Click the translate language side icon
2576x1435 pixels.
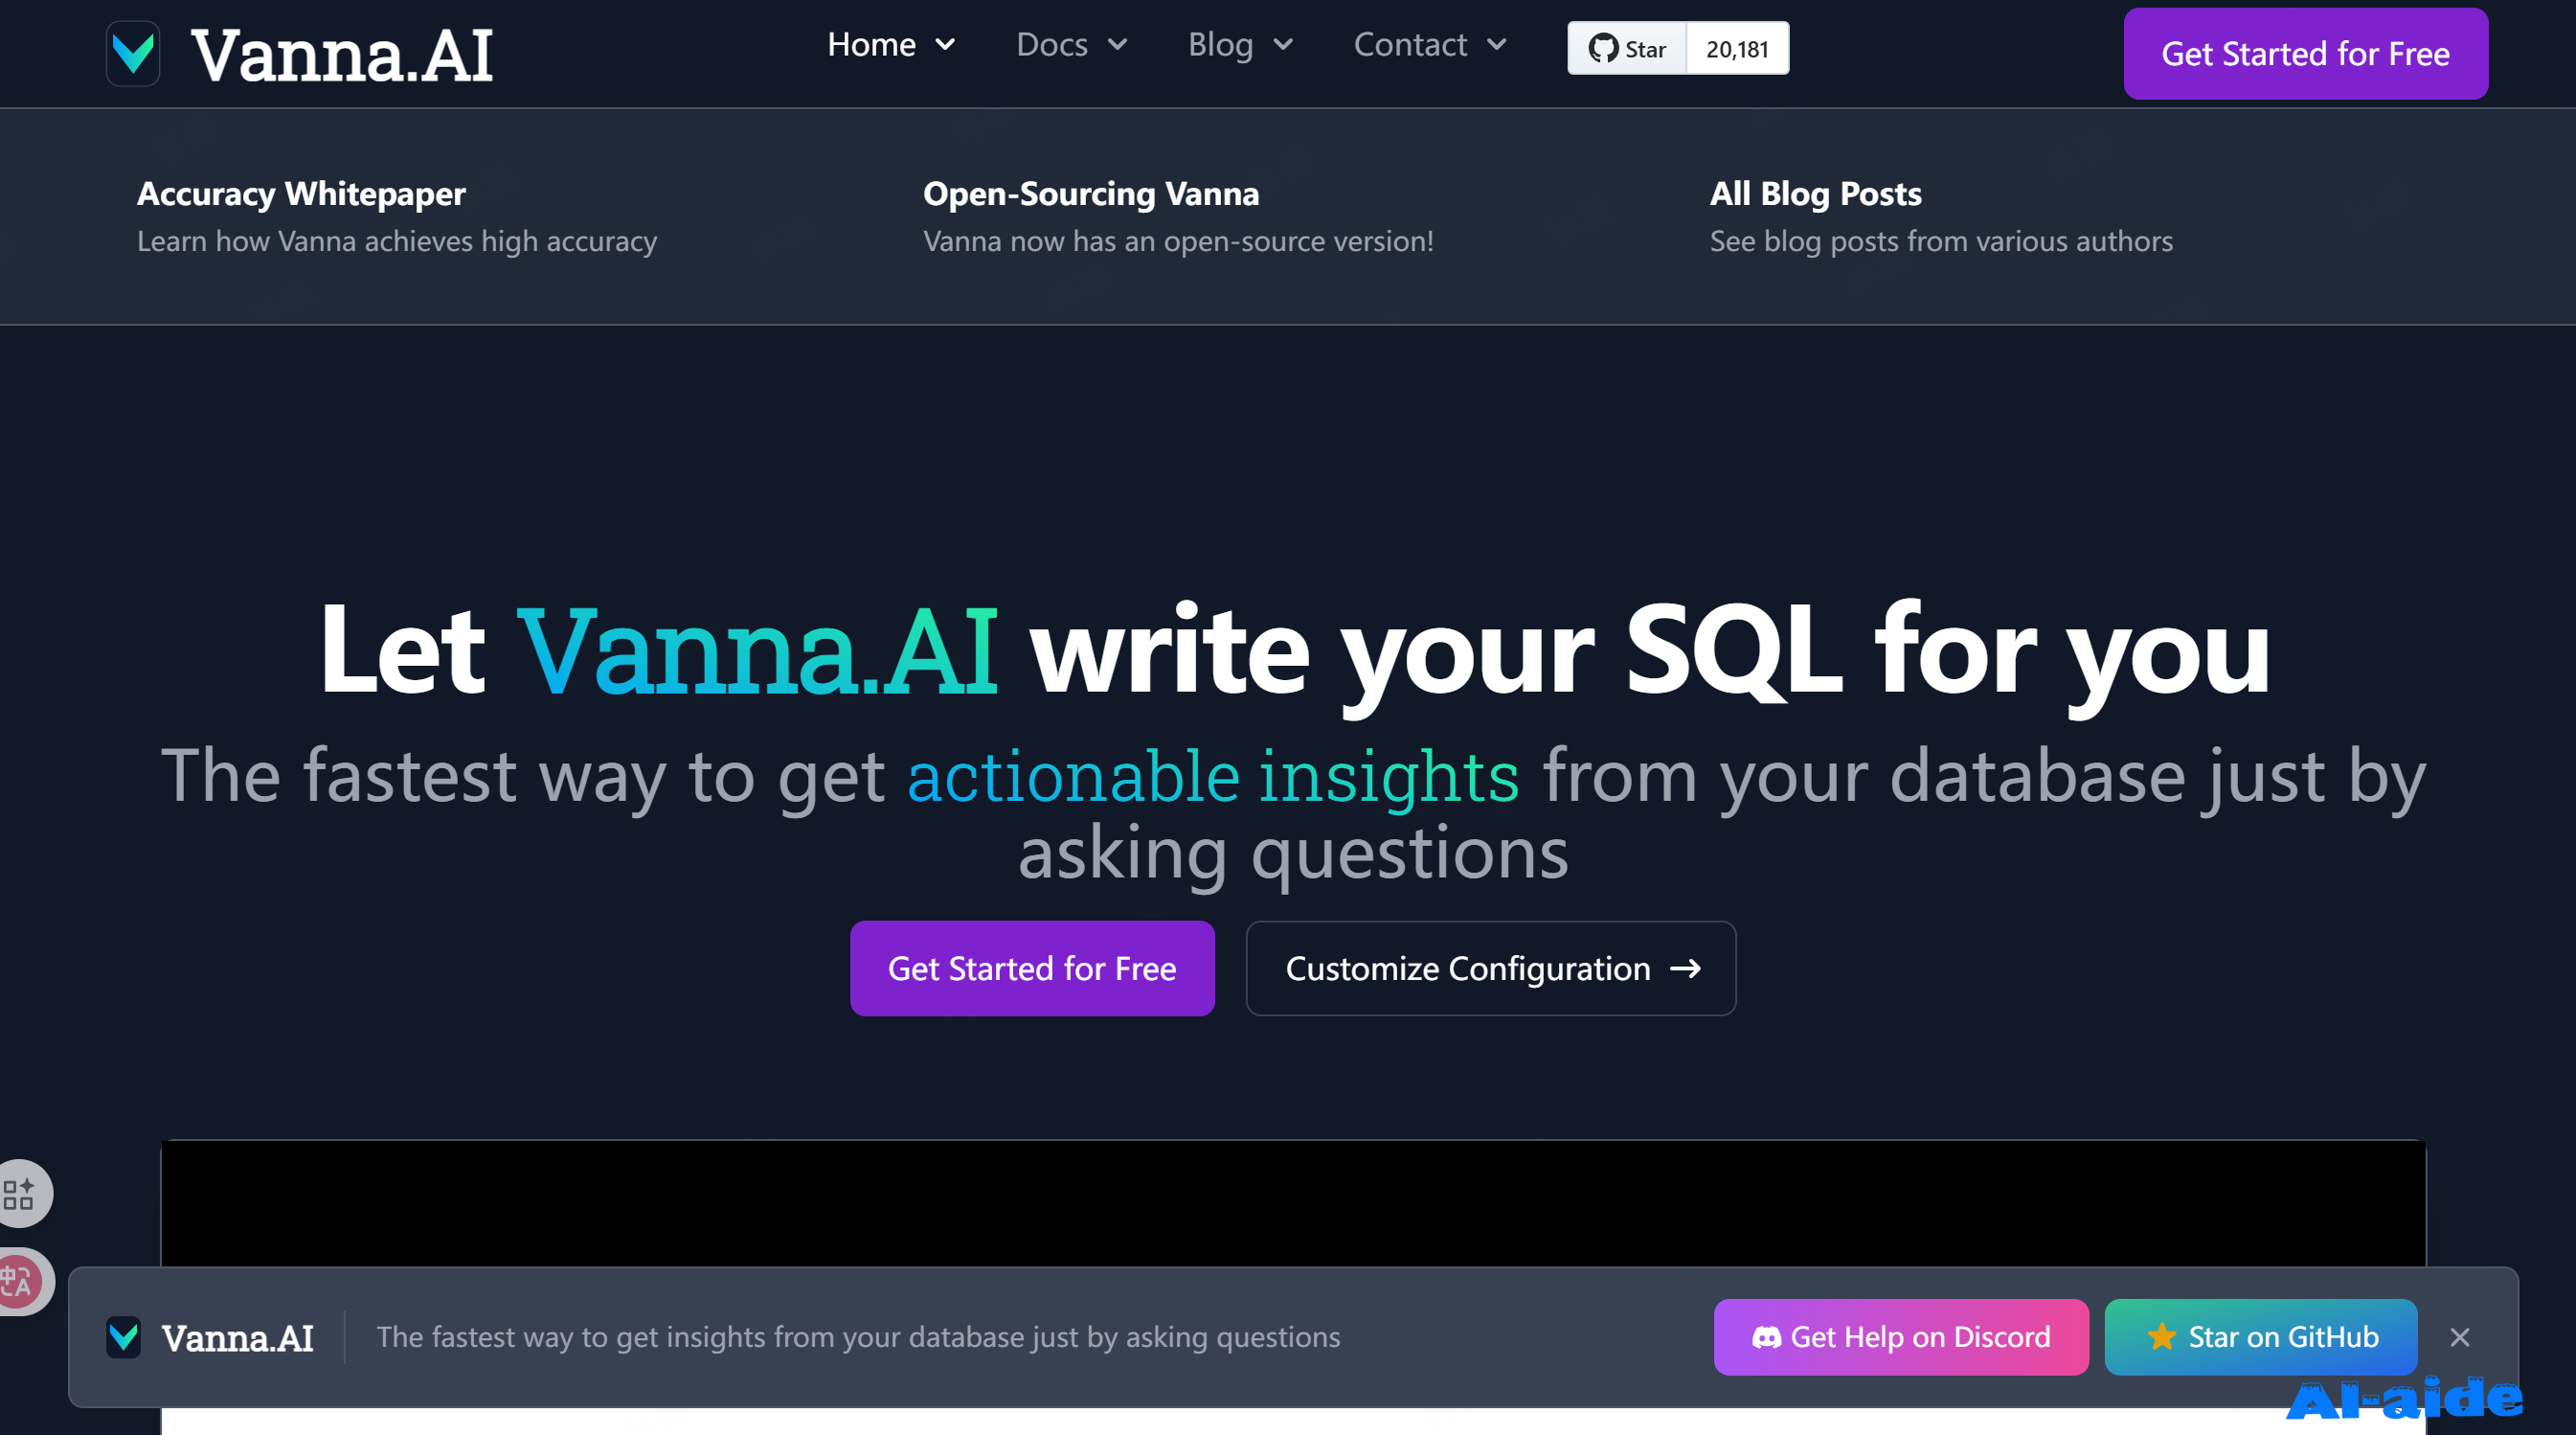pos(20,1281)
